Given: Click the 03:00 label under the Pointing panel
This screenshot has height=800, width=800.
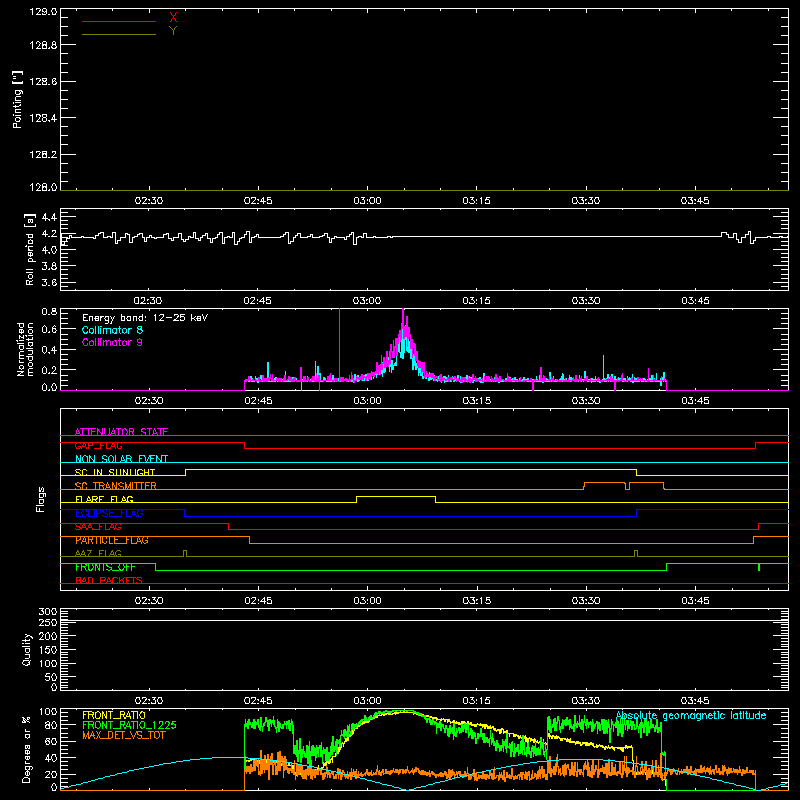Looking at the screenshot, I should click(x=367, y=201).
